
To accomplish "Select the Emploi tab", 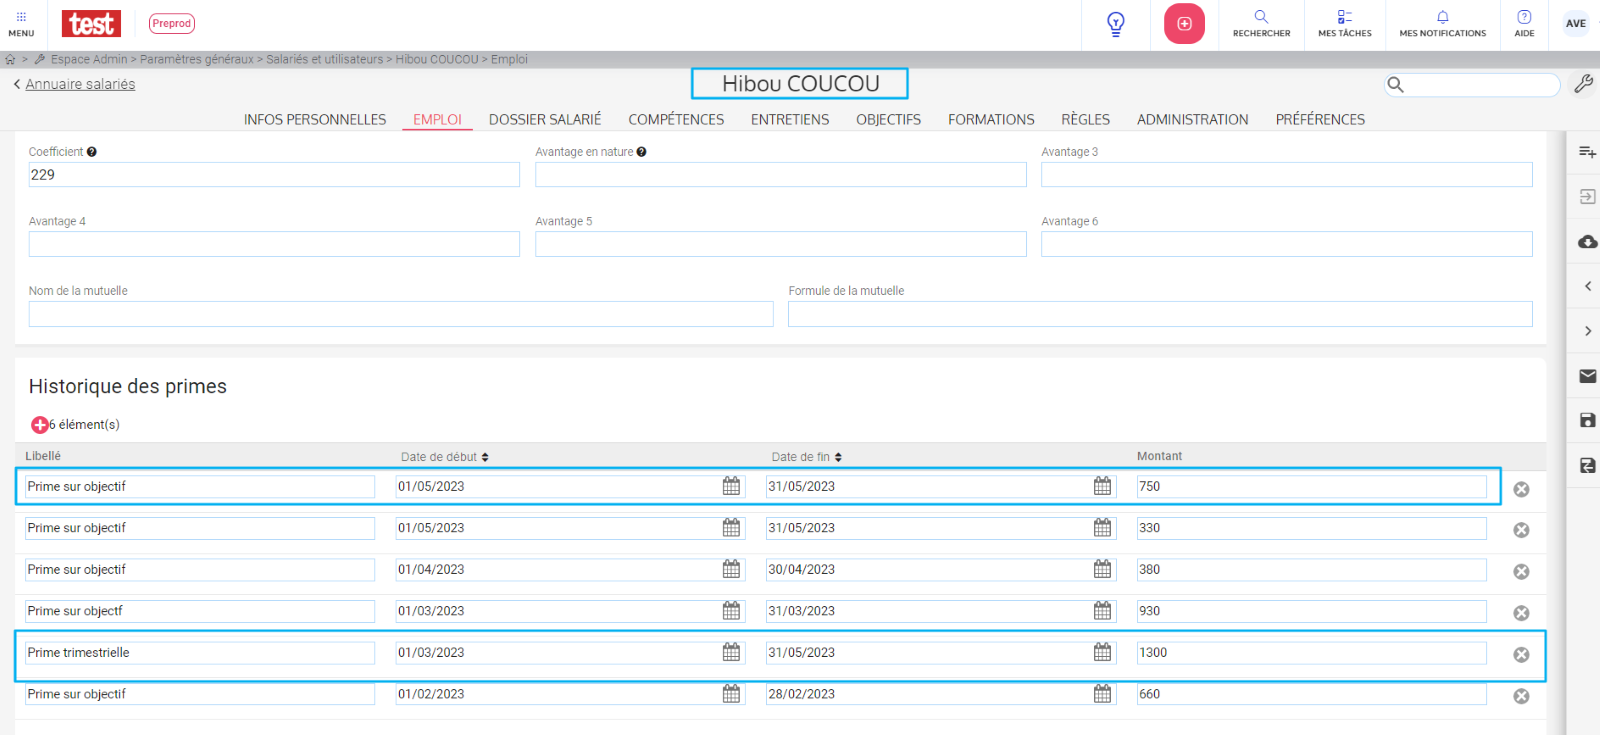I will pos(437,119).
